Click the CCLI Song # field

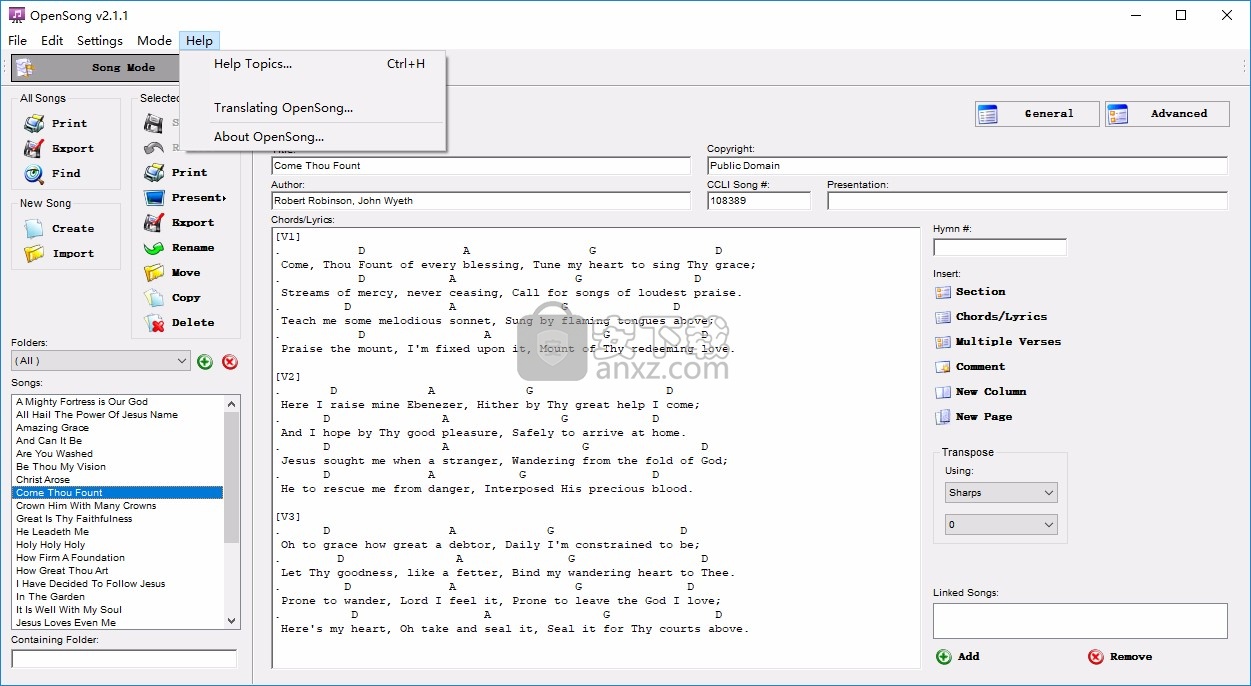tap(759, 201)
